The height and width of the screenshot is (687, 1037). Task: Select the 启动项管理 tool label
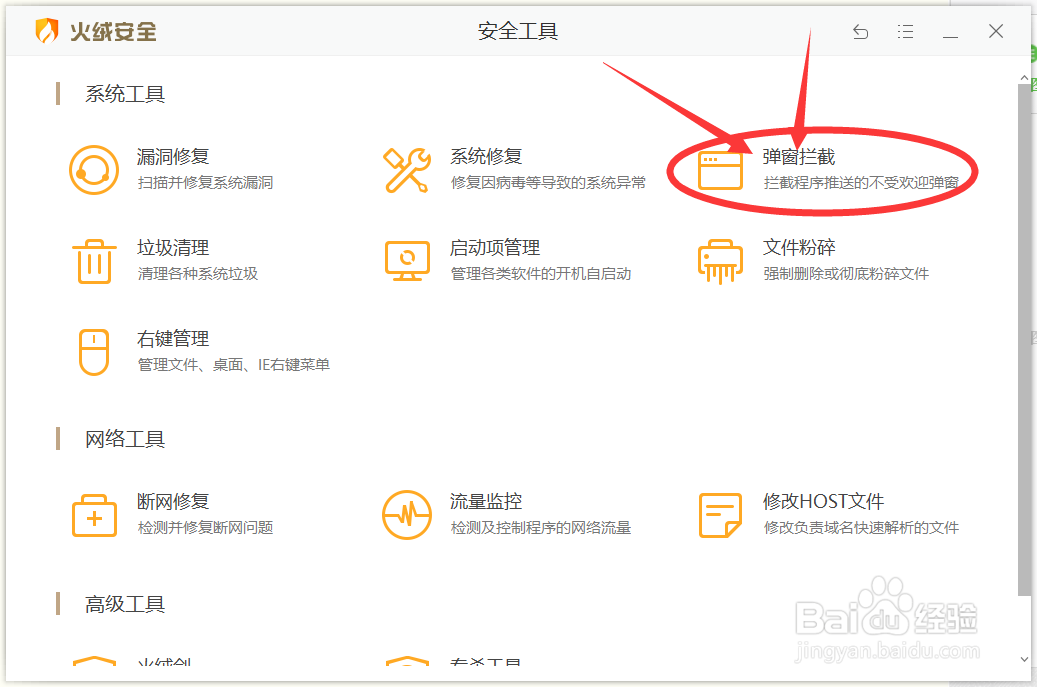pyautogui.click(x=495, y=248)
